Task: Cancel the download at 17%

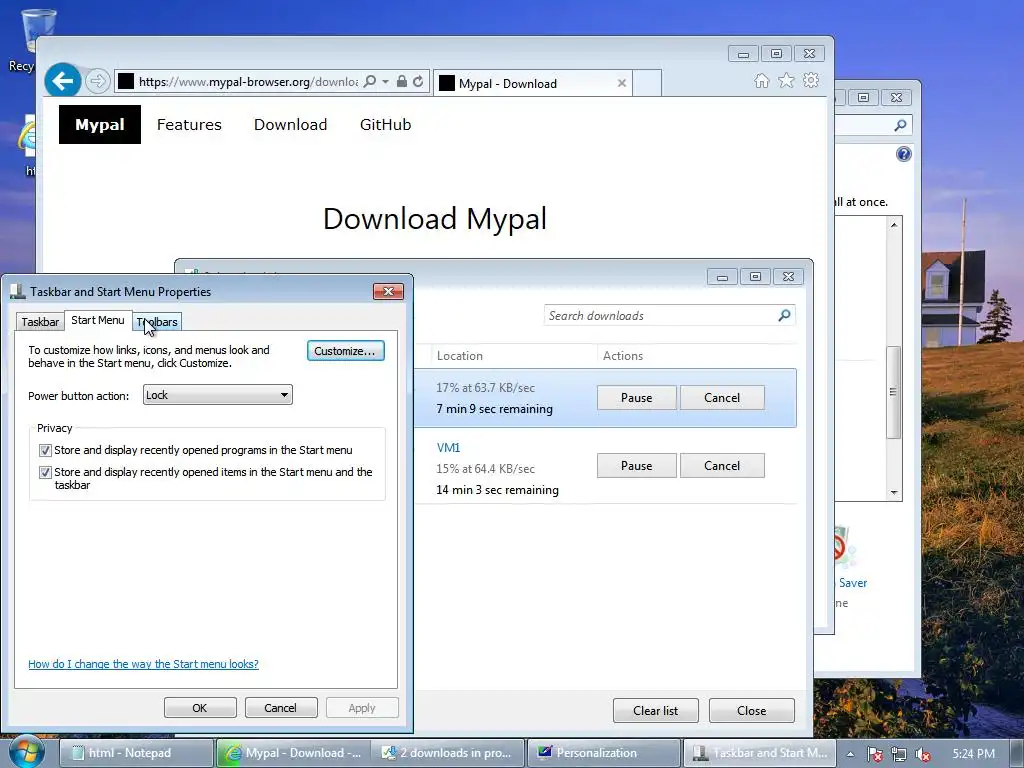Action: (722, 398)
